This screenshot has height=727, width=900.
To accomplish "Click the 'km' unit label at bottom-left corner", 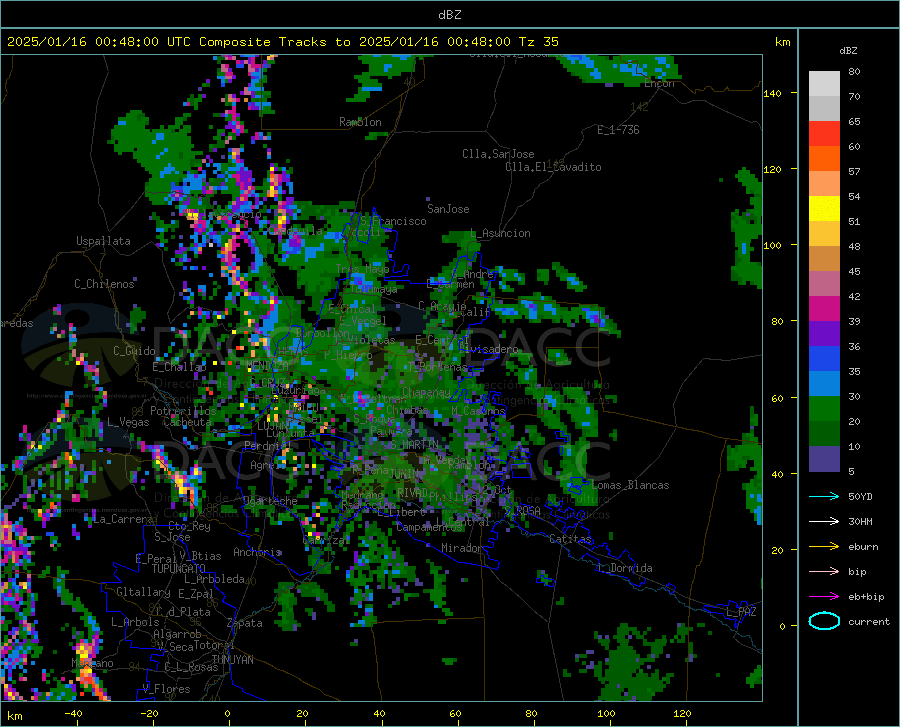I will [x=14, y=716].
